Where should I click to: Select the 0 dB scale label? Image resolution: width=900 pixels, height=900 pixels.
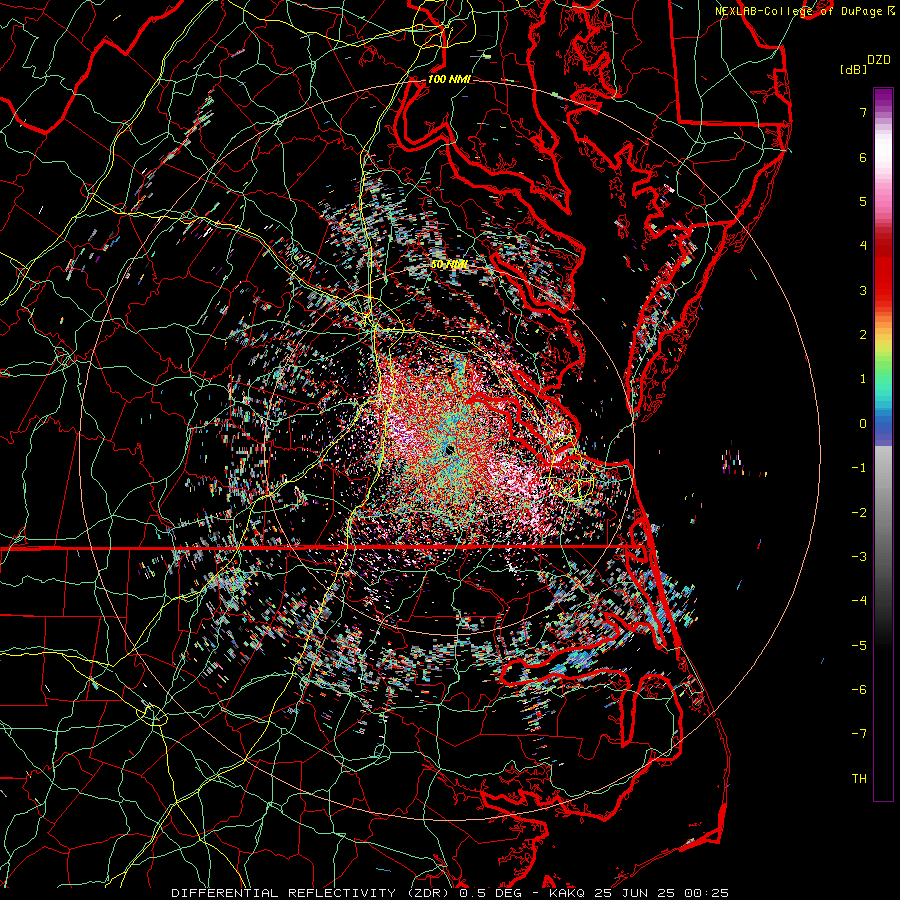click(x=863, y=424)
